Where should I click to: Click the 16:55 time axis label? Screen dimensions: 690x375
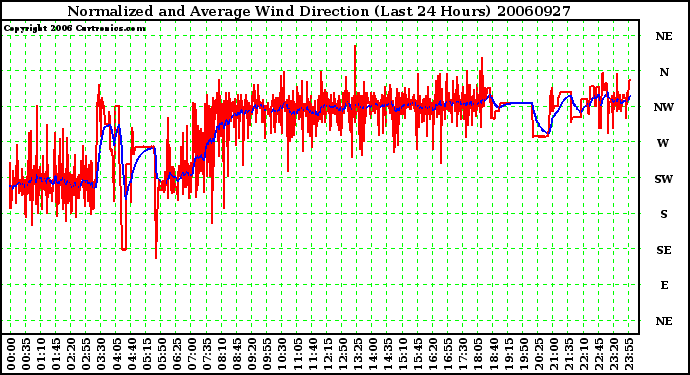pyautogui.click(x=448, y=354)
